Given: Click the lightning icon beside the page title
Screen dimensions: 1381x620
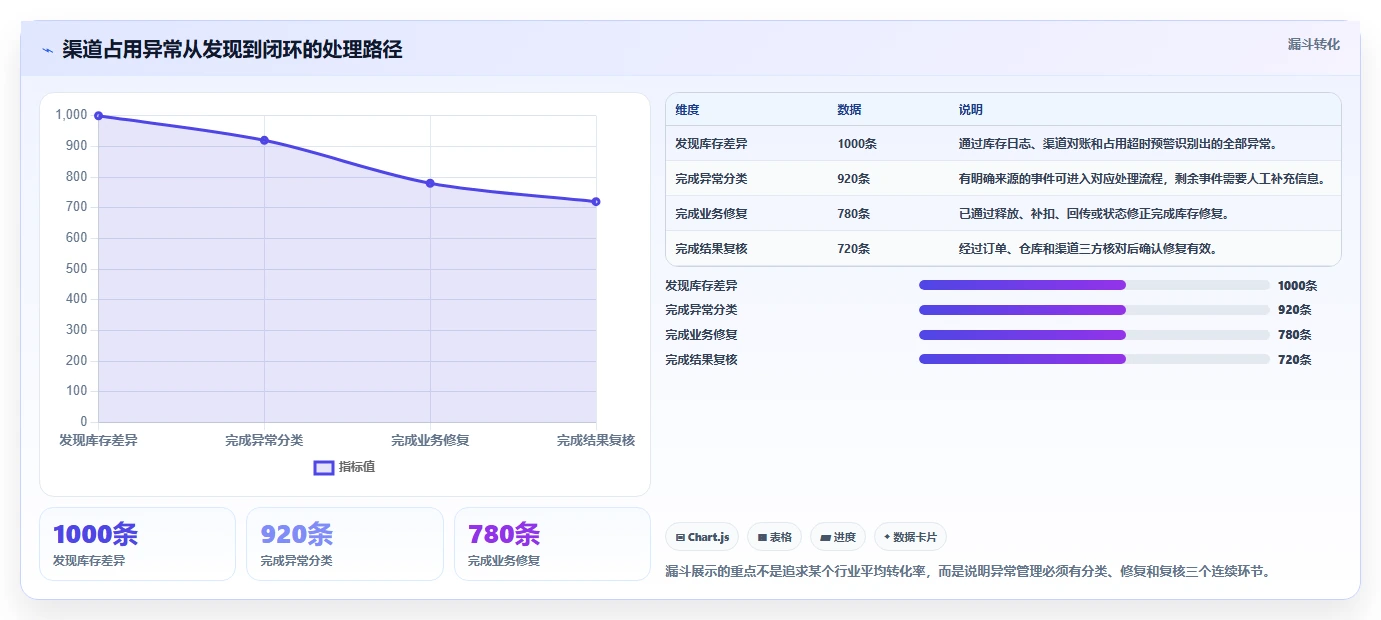Looking at the screenshot, I should point(47,50).
